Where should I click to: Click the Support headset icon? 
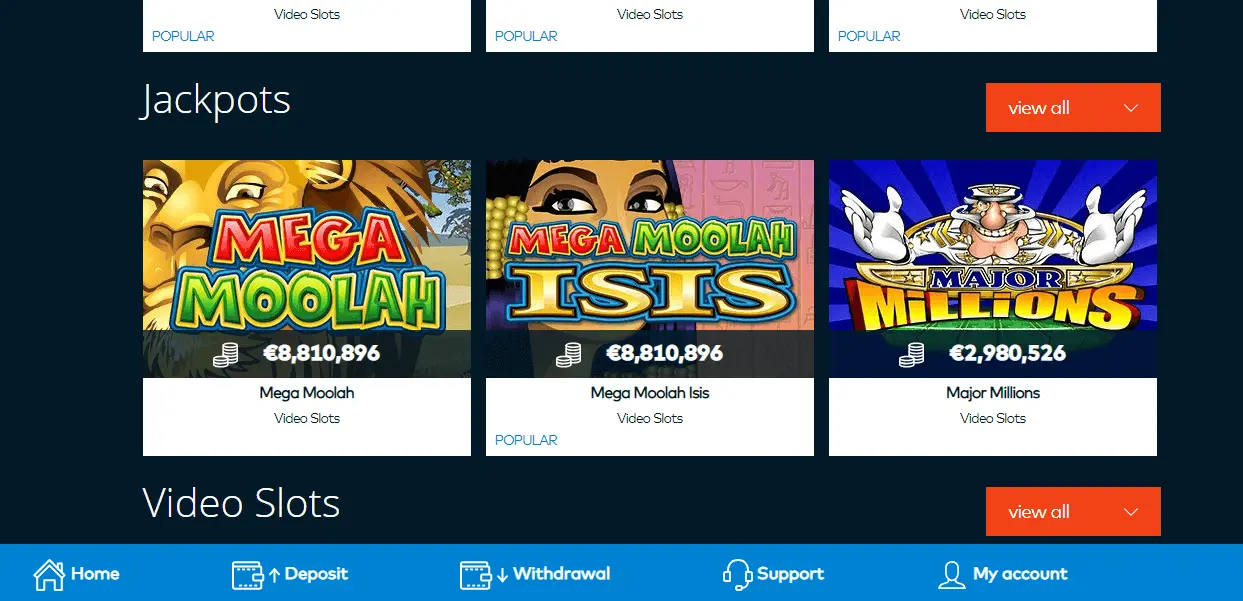[737, 574]
